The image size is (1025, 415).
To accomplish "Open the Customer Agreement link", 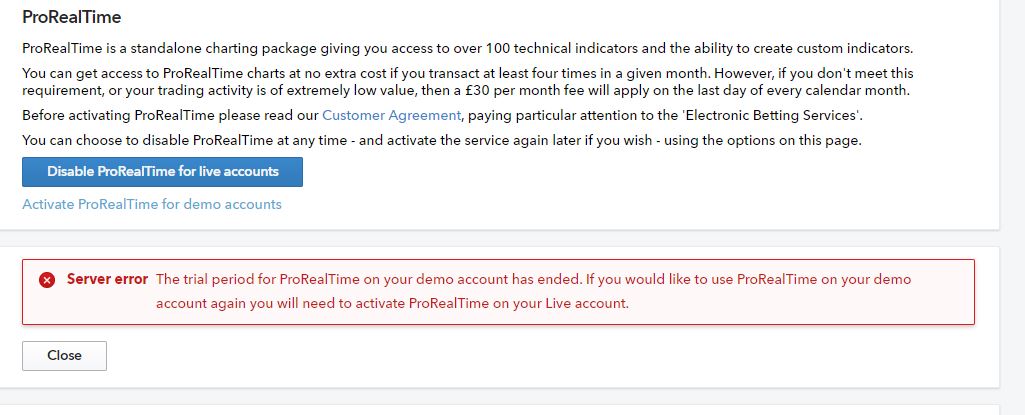I will (x=391, y=115).
